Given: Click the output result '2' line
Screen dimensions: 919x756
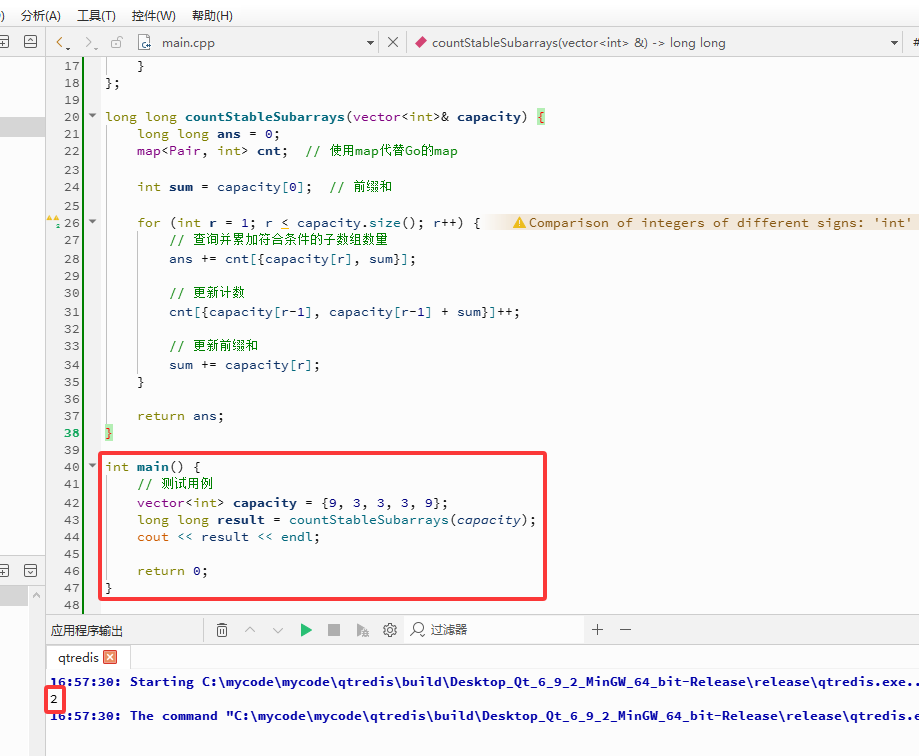Looking at the screenshot, I should coord(54,699).
